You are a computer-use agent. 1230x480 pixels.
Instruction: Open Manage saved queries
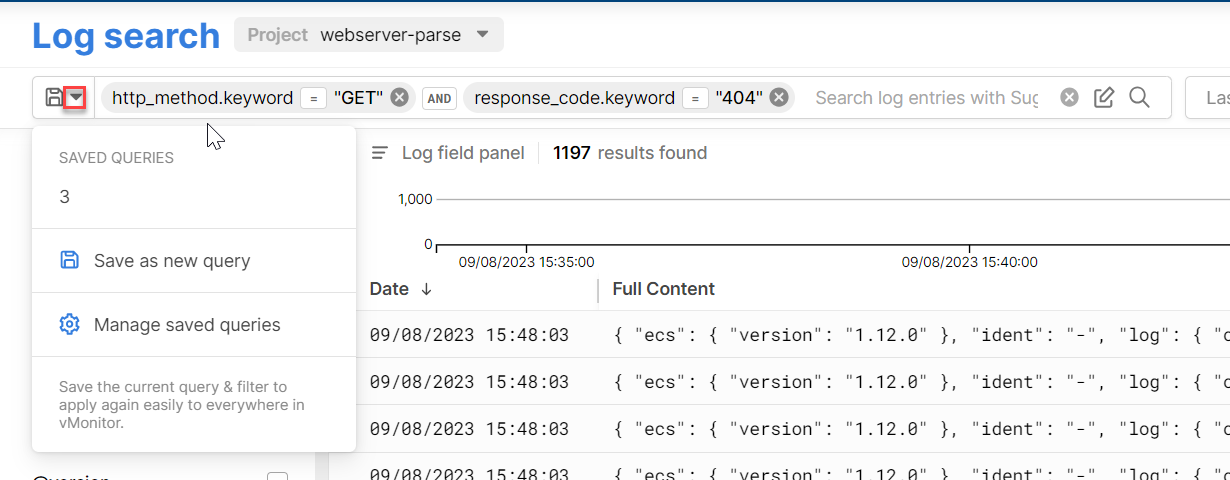point(186,325)
